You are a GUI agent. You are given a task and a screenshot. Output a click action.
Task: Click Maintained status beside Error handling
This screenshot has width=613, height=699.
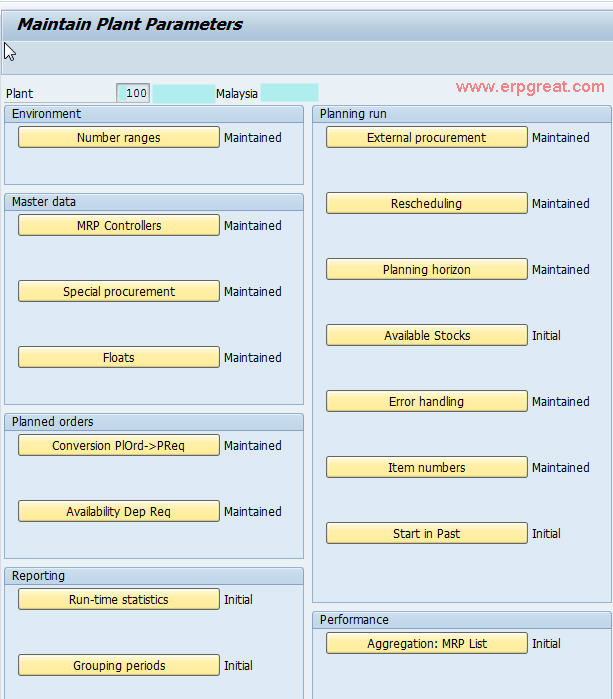561,401
